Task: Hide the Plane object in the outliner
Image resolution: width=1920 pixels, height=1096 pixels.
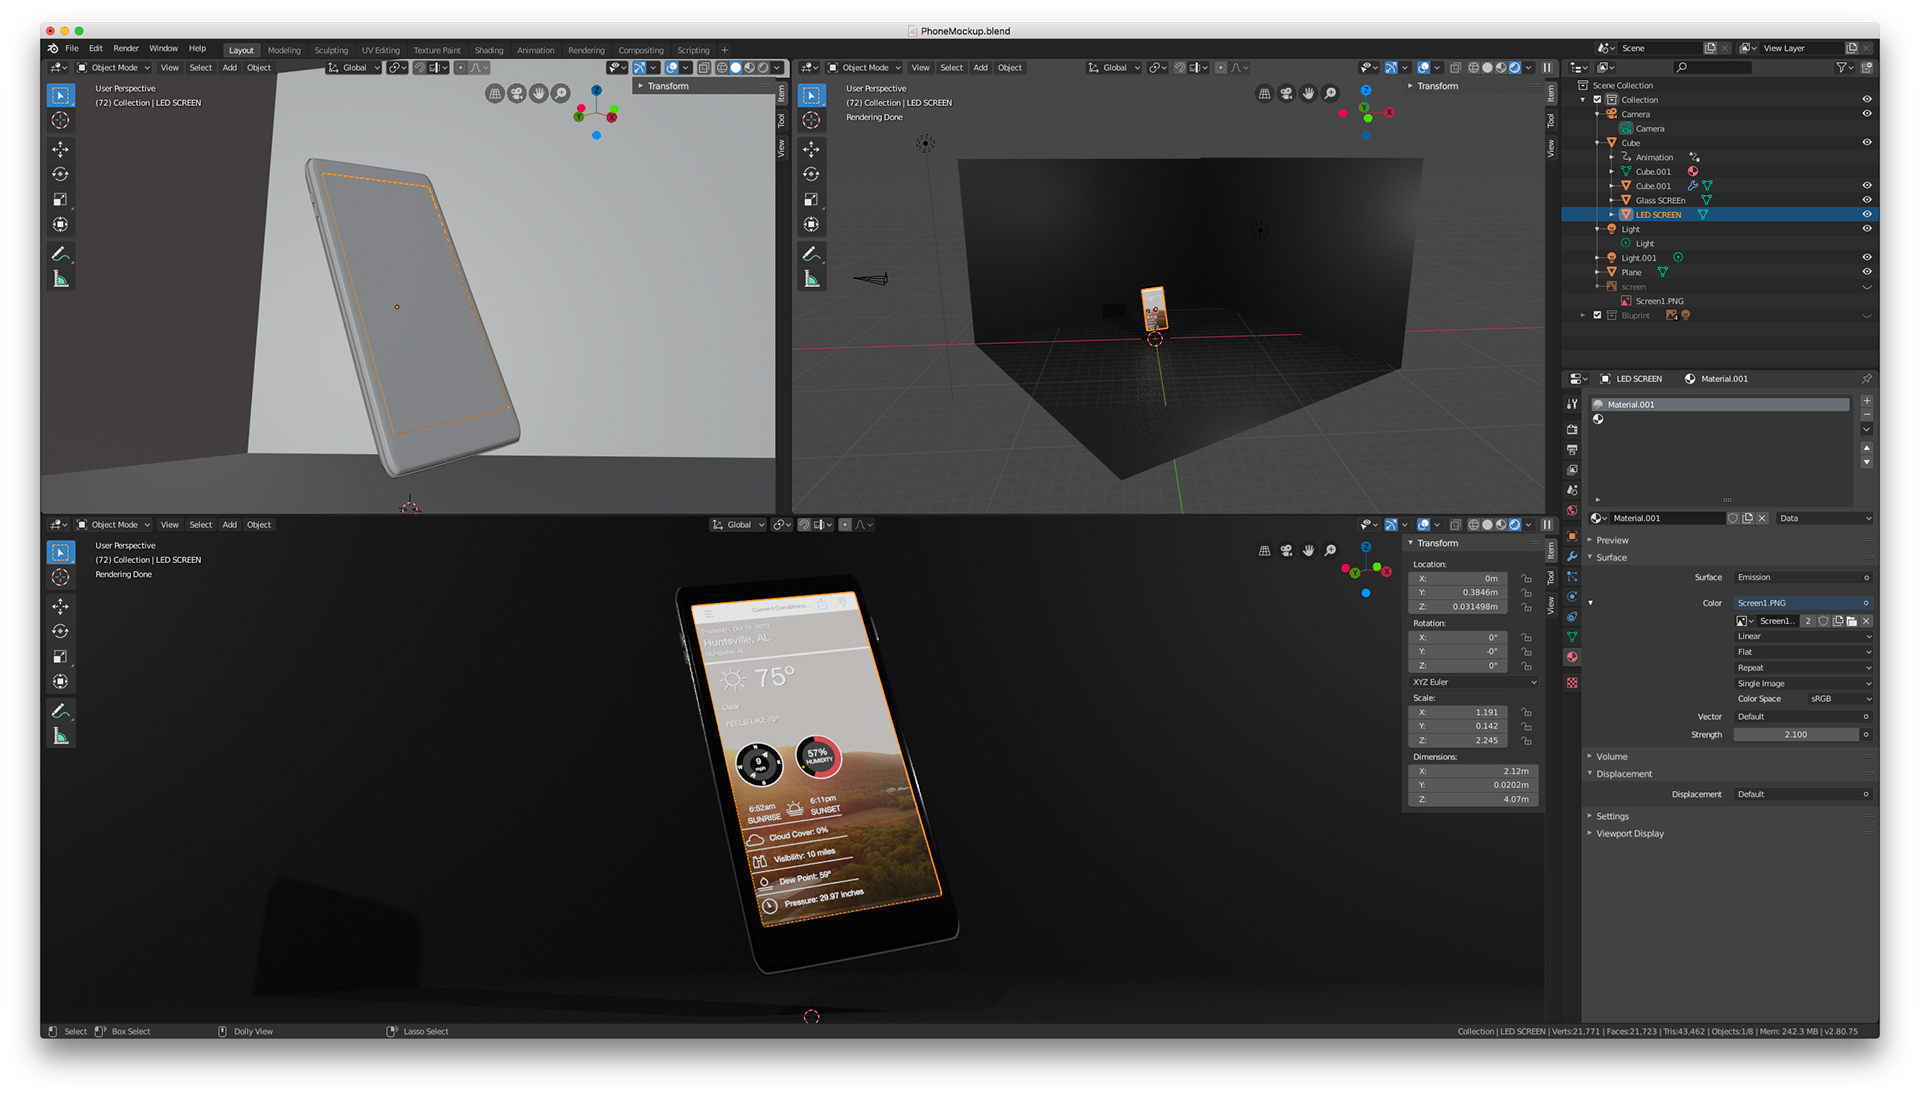Action: [1866, 271]
